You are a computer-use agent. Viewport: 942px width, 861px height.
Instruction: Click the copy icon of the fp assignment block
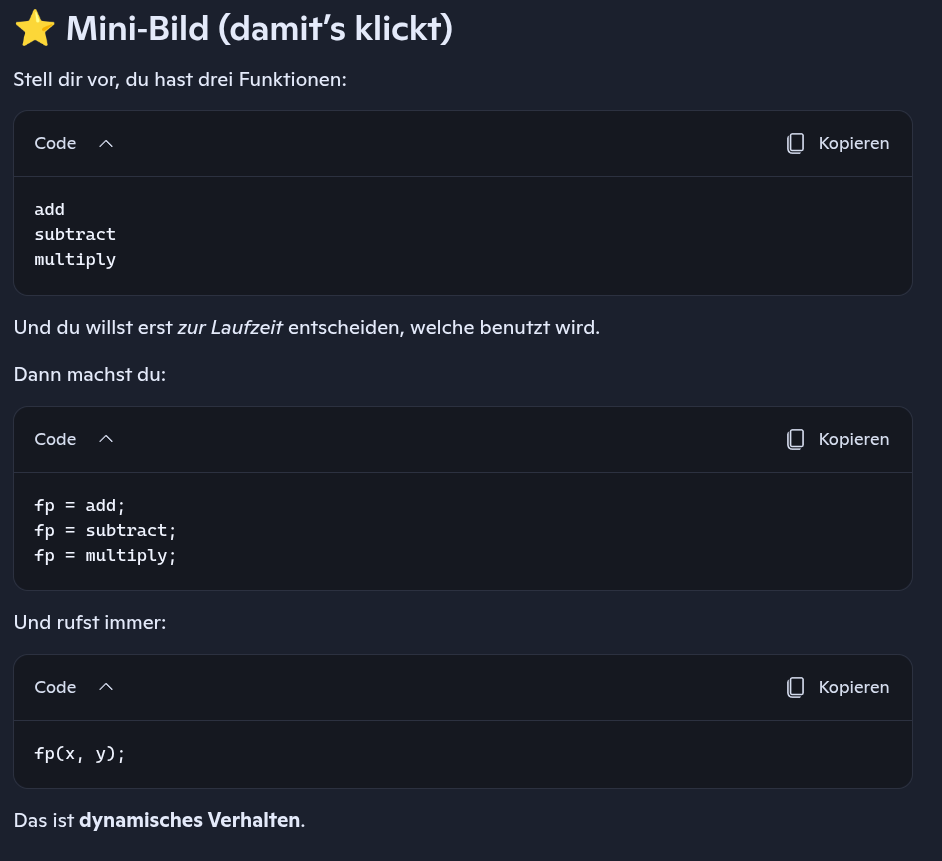pos(795,439)
